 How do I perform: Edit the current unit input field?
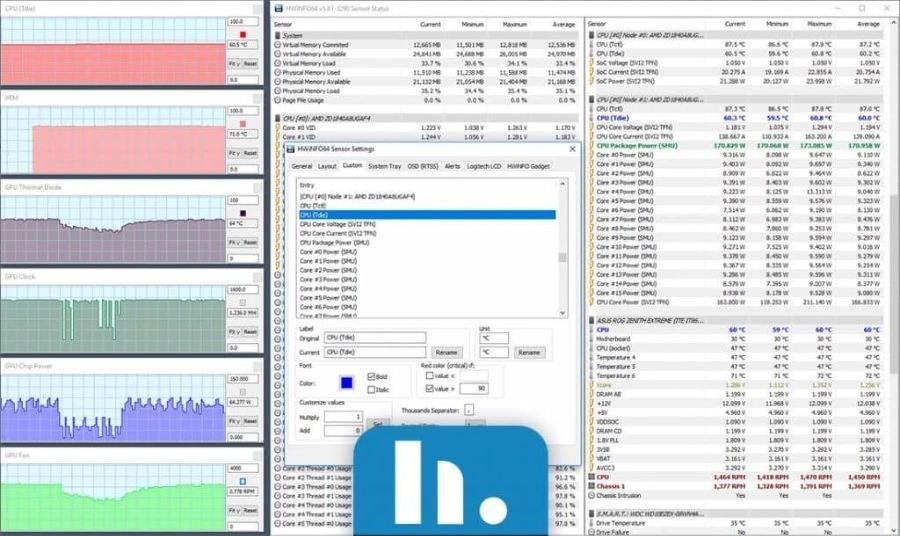click(494, 352)
